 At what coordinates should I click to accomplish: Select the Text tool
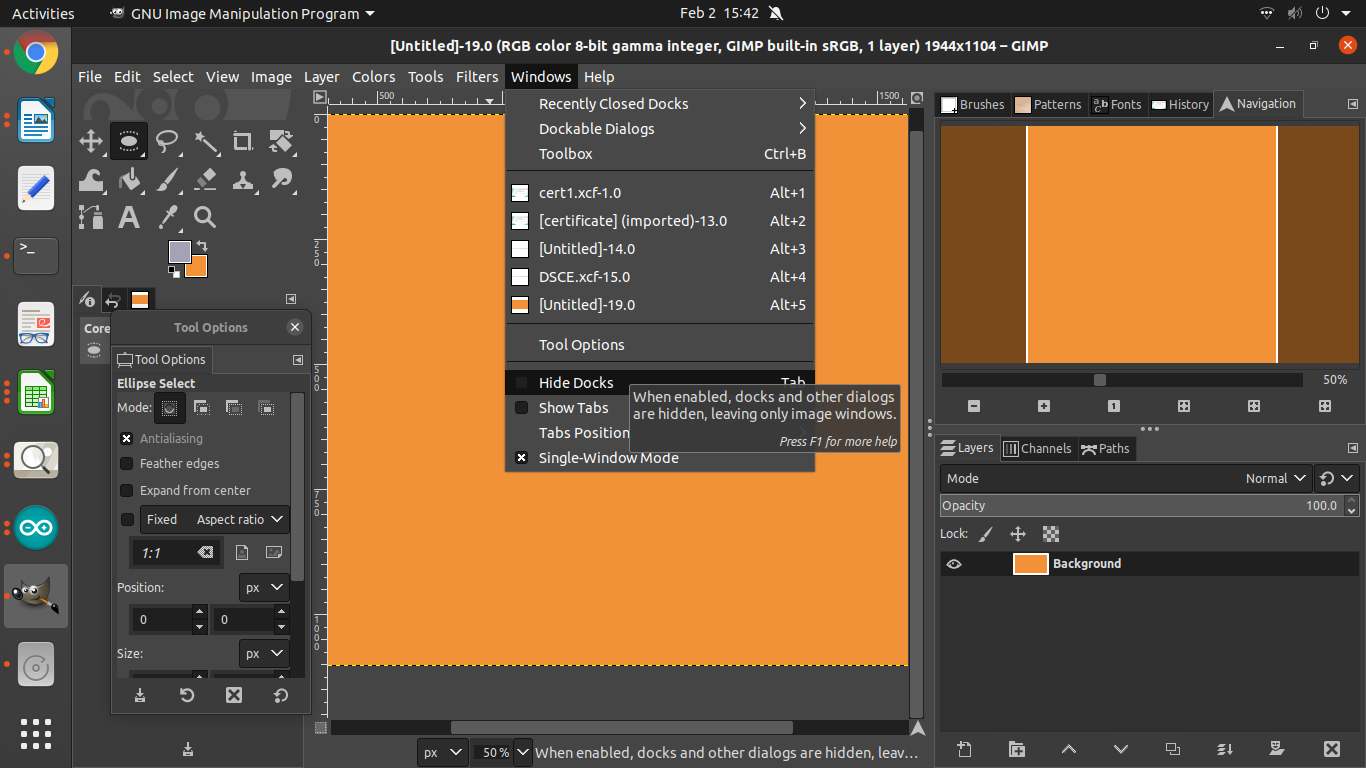pos(129,217)
